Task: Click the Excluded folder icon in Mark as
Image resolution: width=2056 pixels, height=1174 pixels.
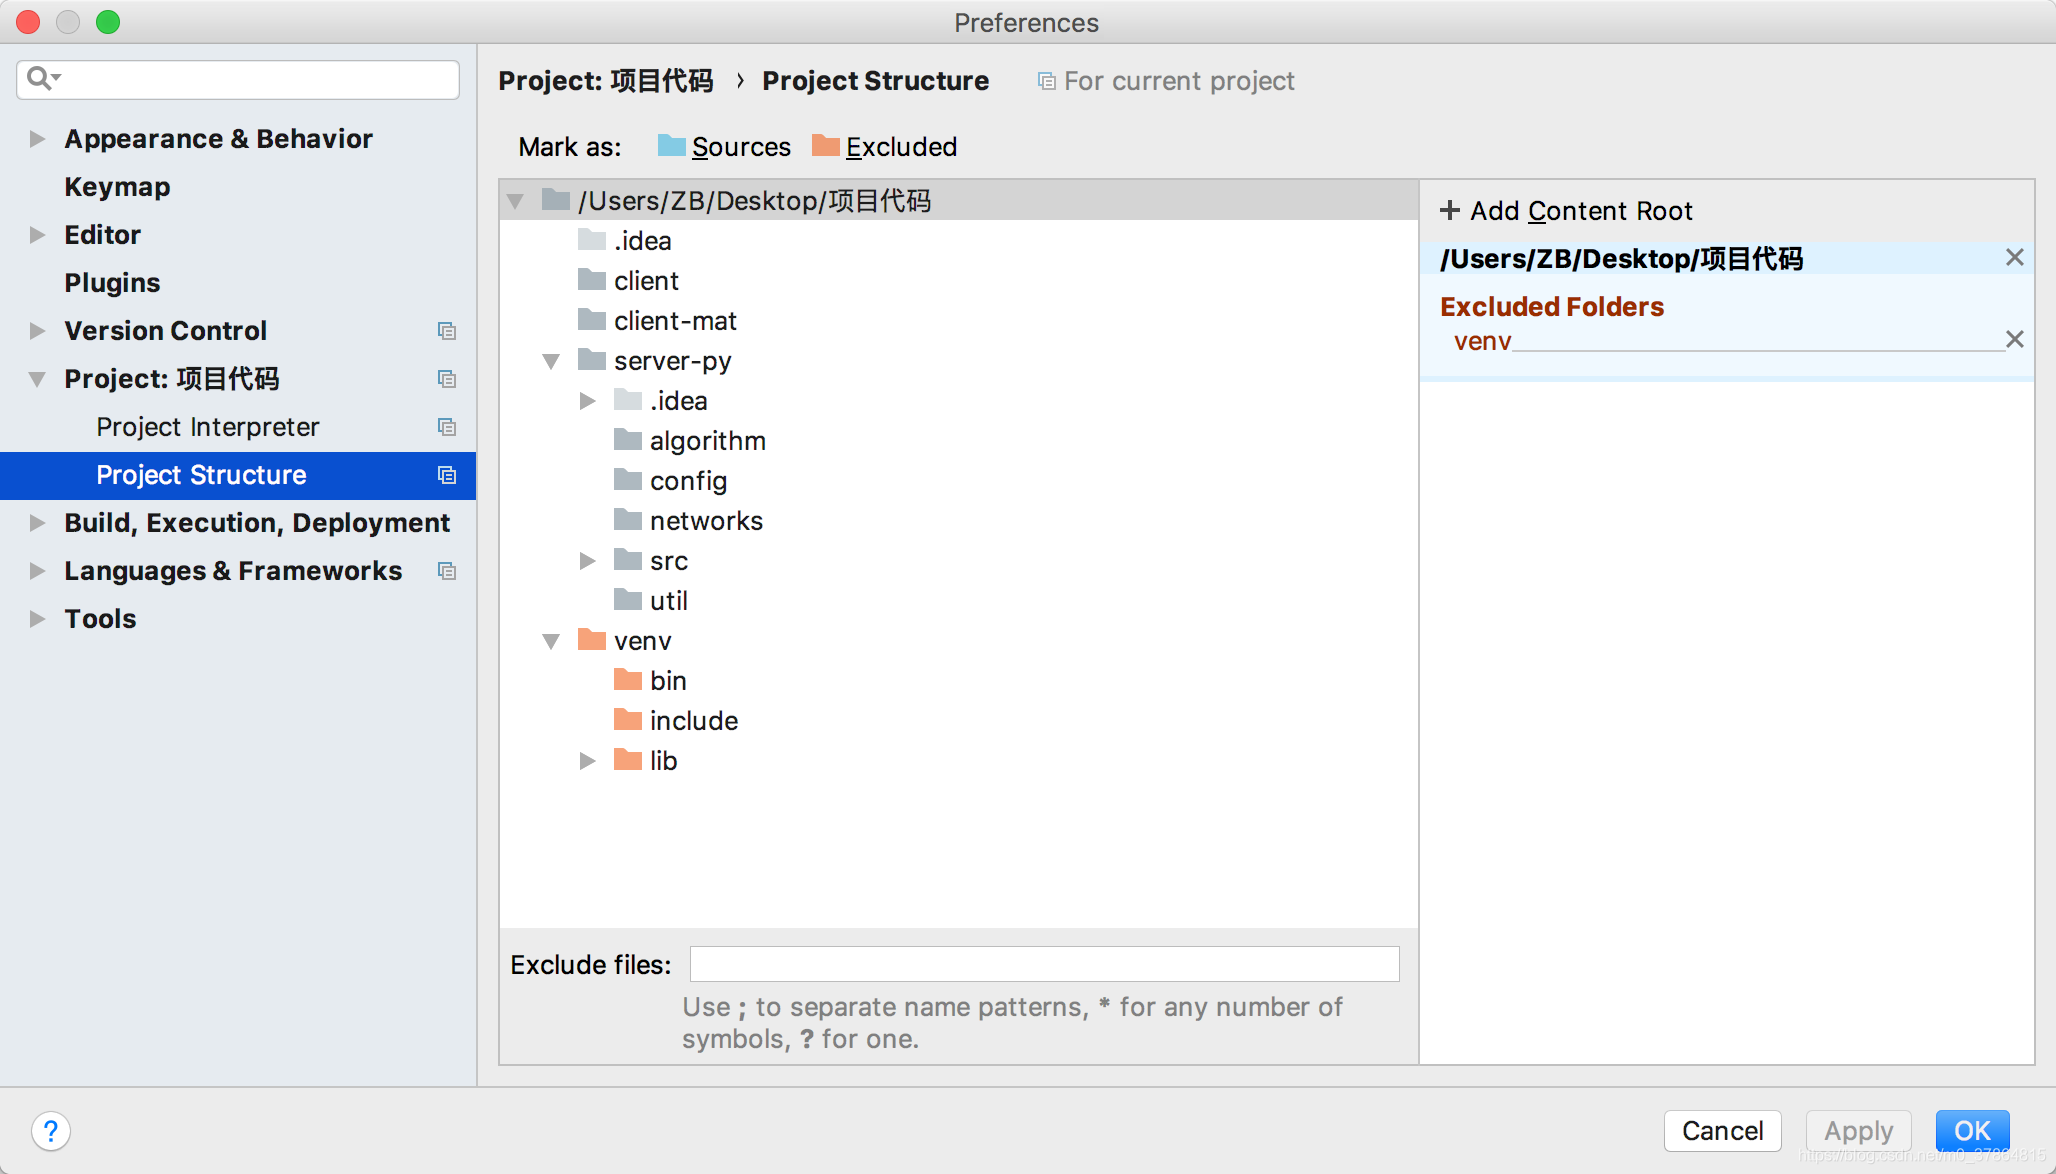Action: pos(825,146)
